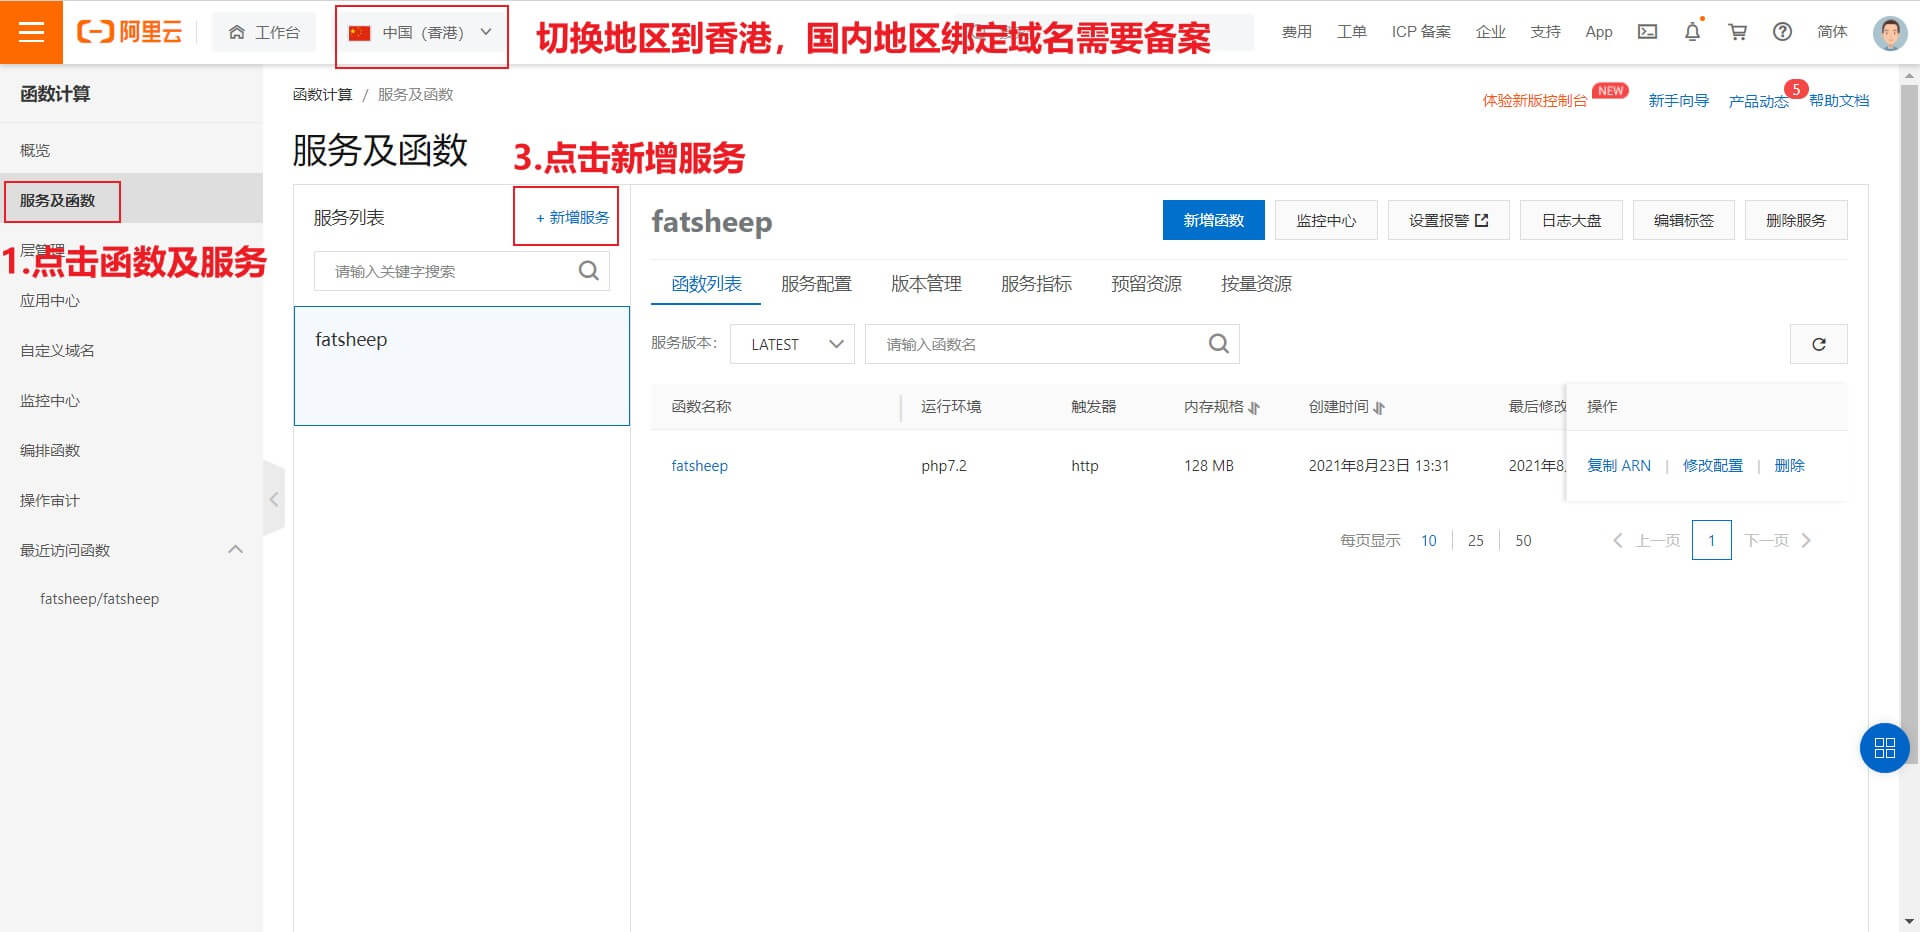Click Copy ARN for fatsheep
The image size is (1920, 932).
[1619, 466]
